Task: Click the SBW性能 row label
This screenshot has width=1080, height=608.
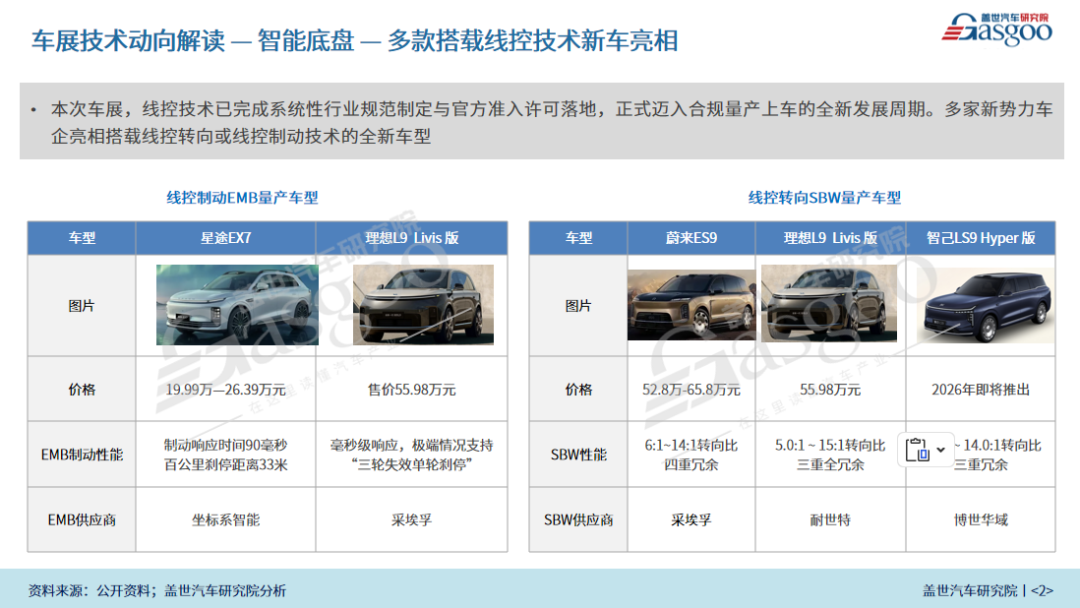Action: [579, 454]
